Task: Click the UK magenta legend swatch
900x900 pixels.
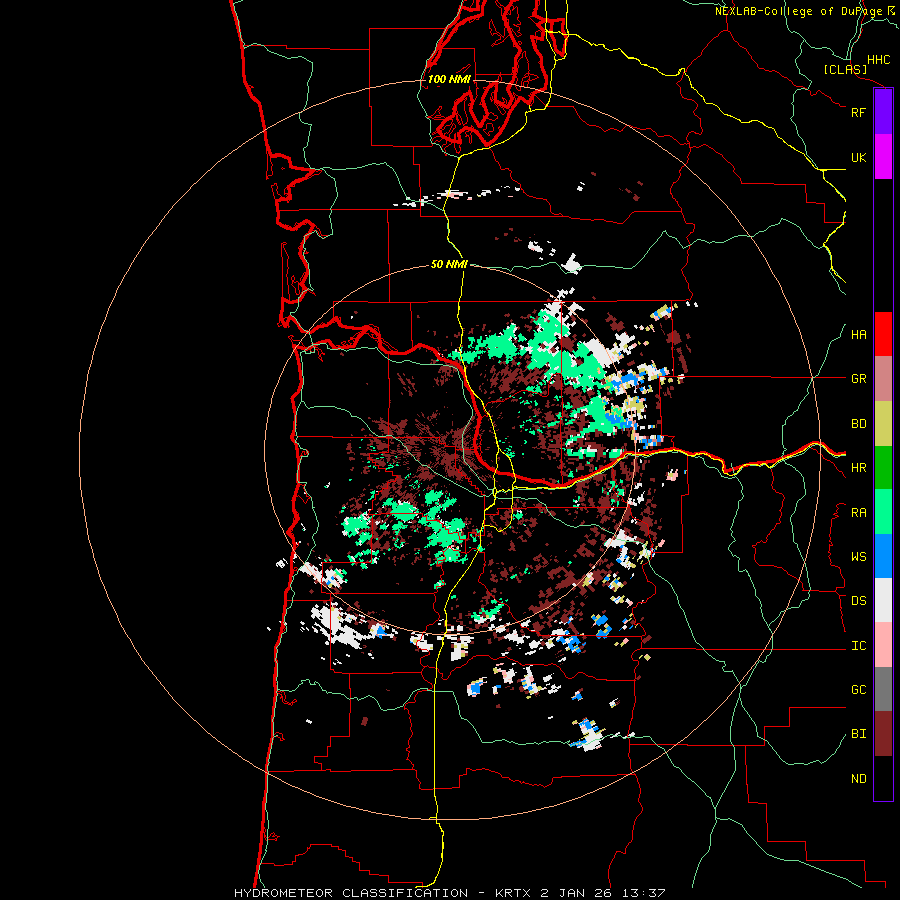Action: (x=883, y=157)
